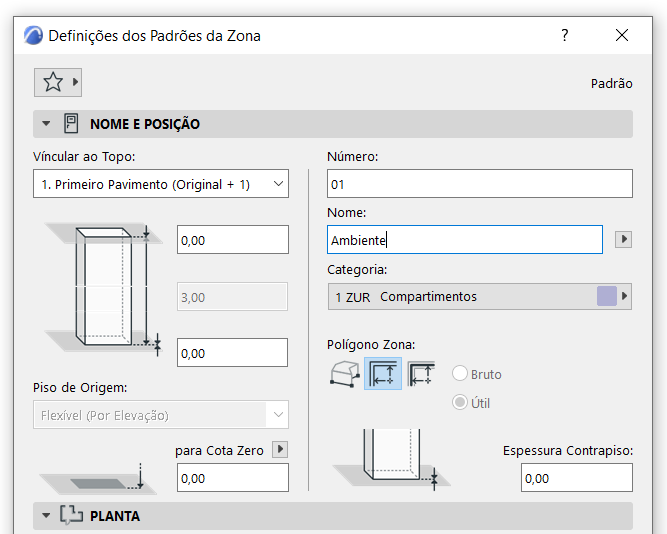Click the Nome field arrow button
667x534 pixels.
click(623, 240)
